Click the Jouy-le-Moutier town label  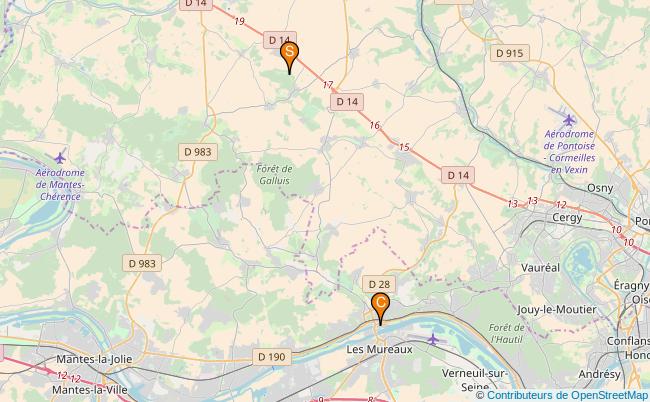(x=557, y=310)
